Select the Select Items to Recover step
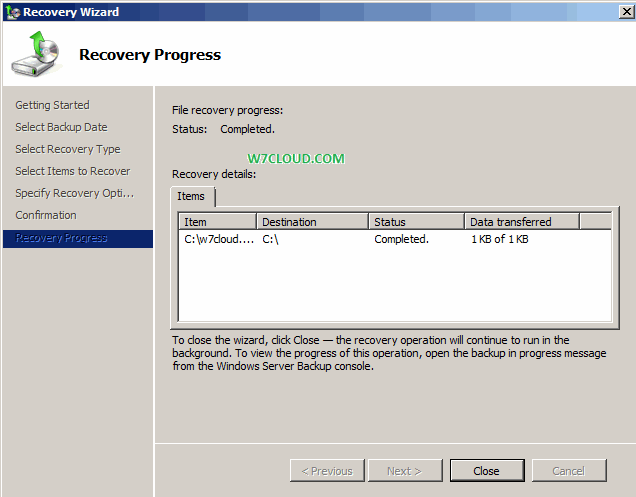 pos(73,171)
